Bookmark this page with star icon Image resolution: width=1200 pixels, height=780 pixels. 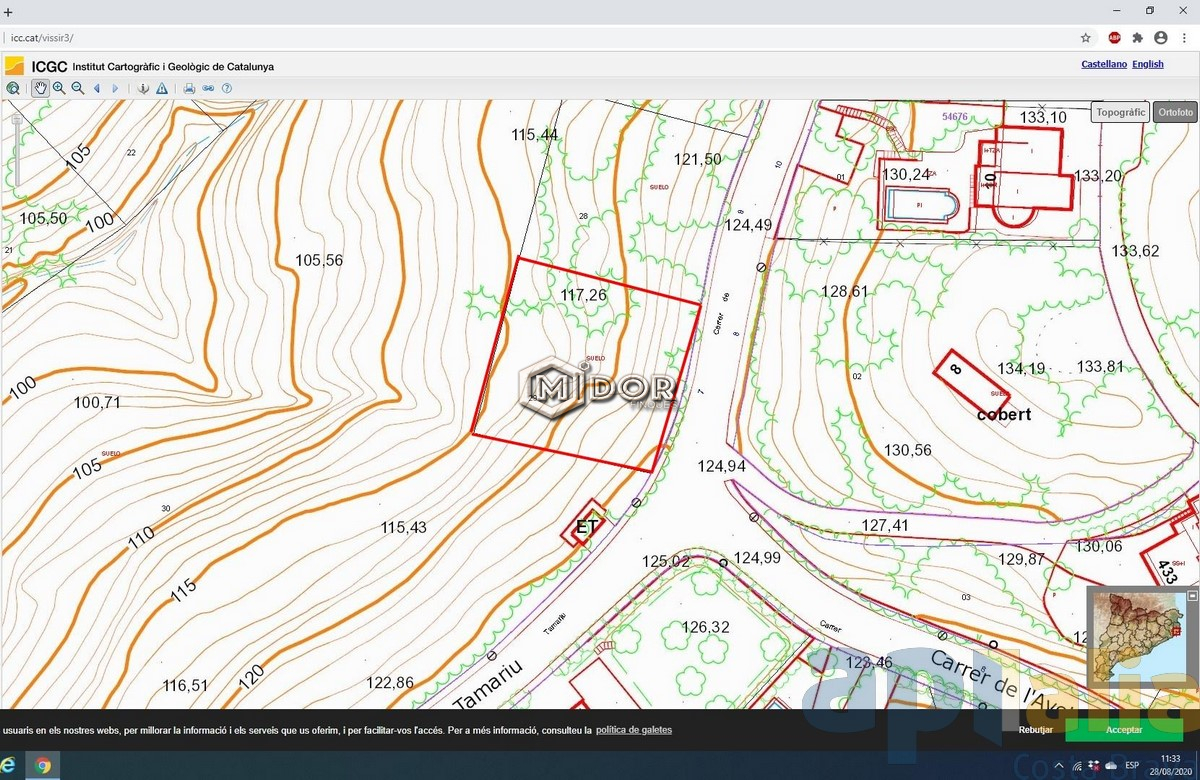click(x=1086, y=37)
